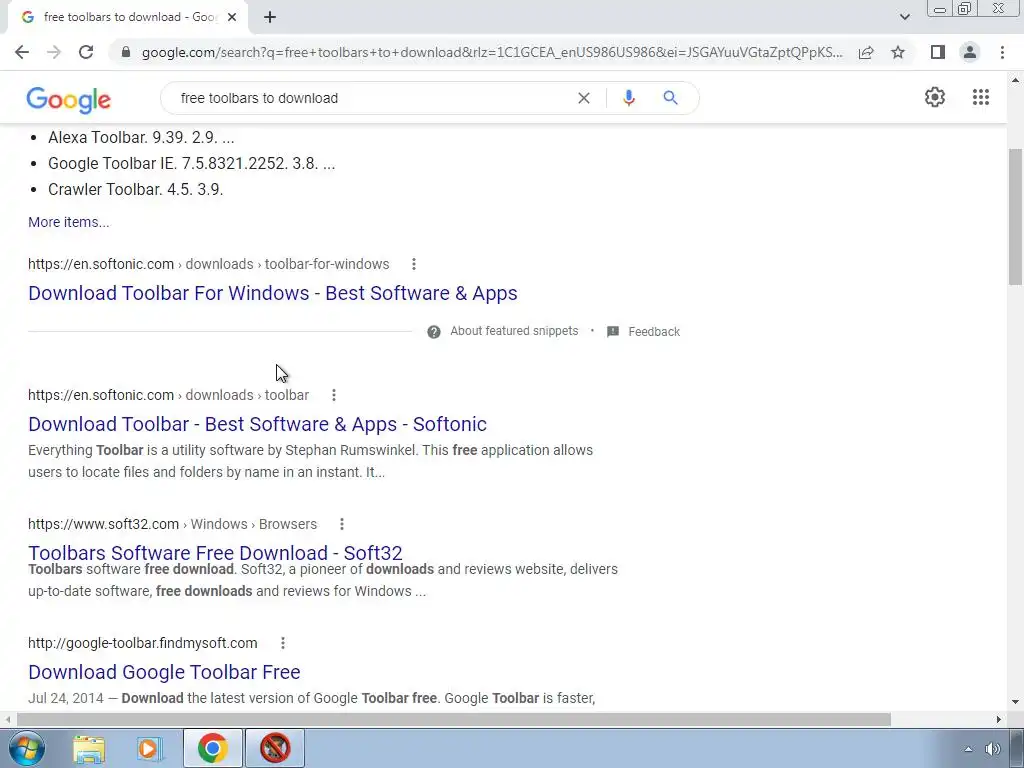Launch Windows Media Player from taskbar
Image resolution: width=1024 pixels, height=768 pixels.
(150, 748)
